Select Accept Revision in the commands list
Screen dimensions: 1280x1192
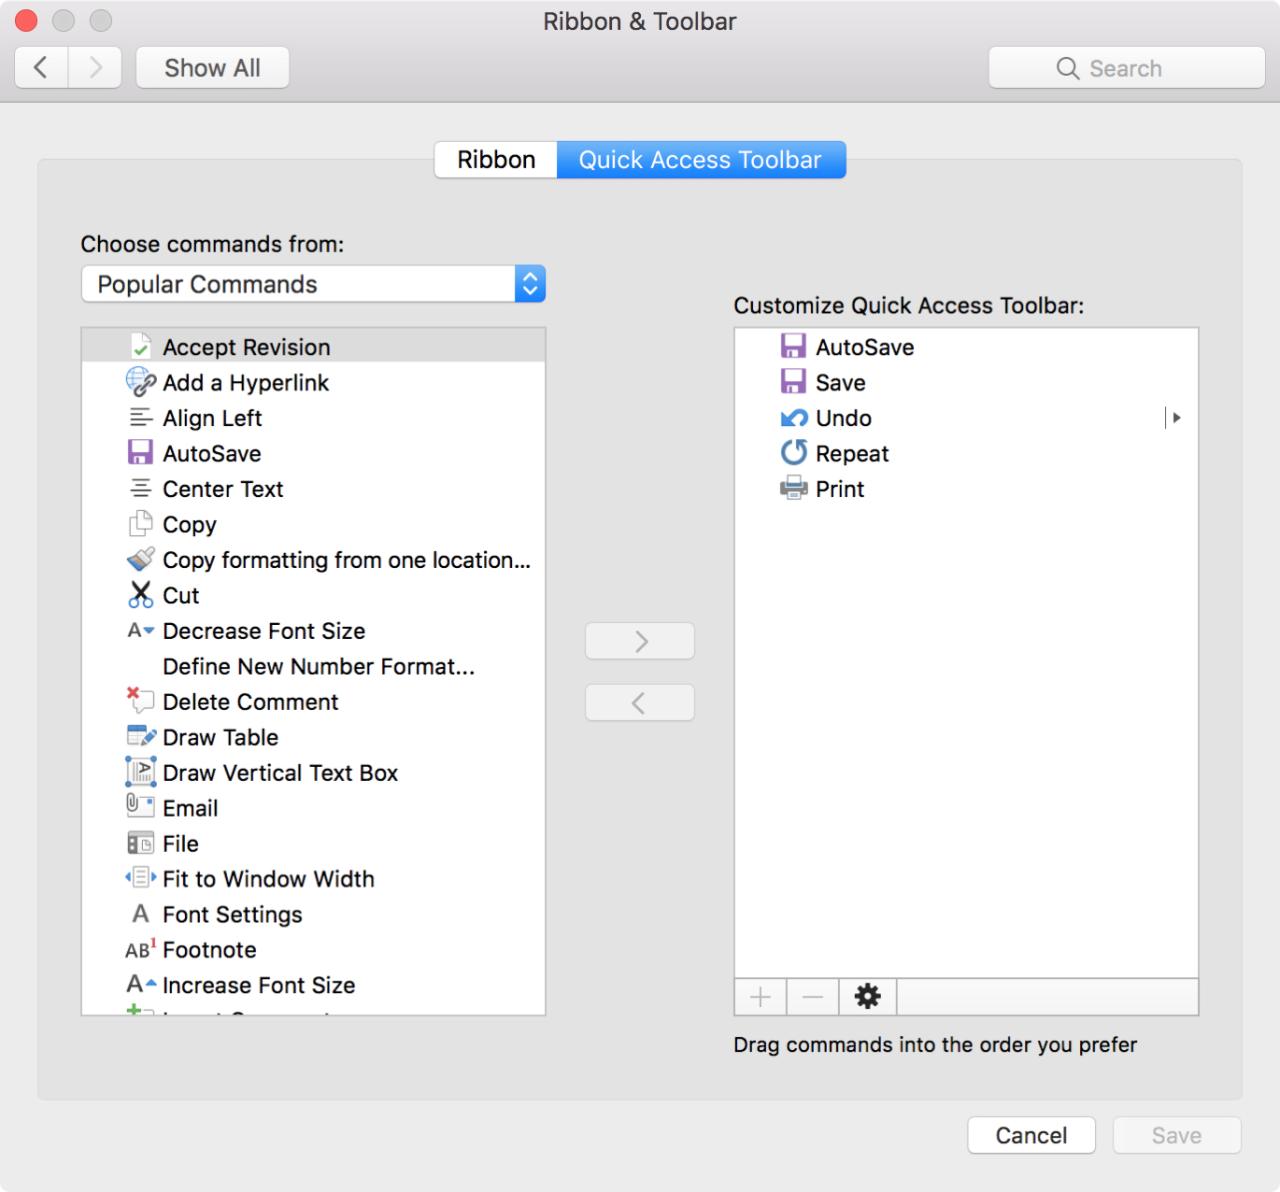(x=246, y=347)
